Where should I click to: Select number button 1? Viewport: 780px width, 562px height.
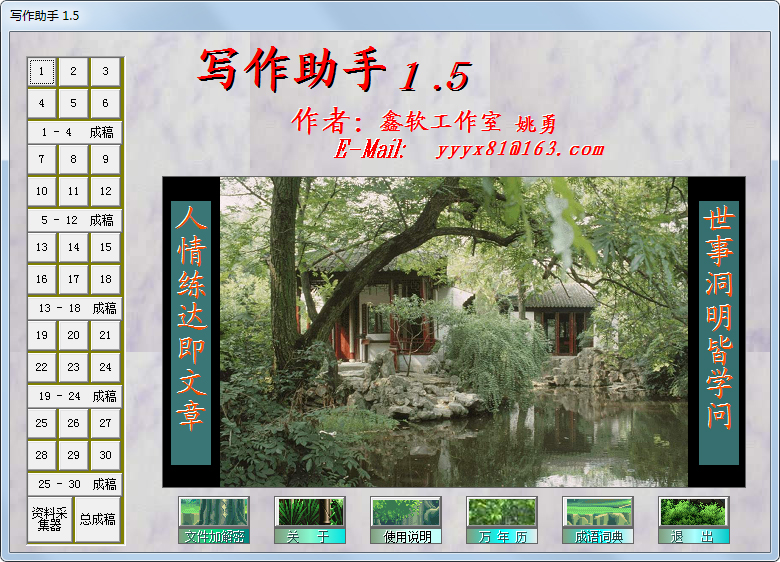42,71
